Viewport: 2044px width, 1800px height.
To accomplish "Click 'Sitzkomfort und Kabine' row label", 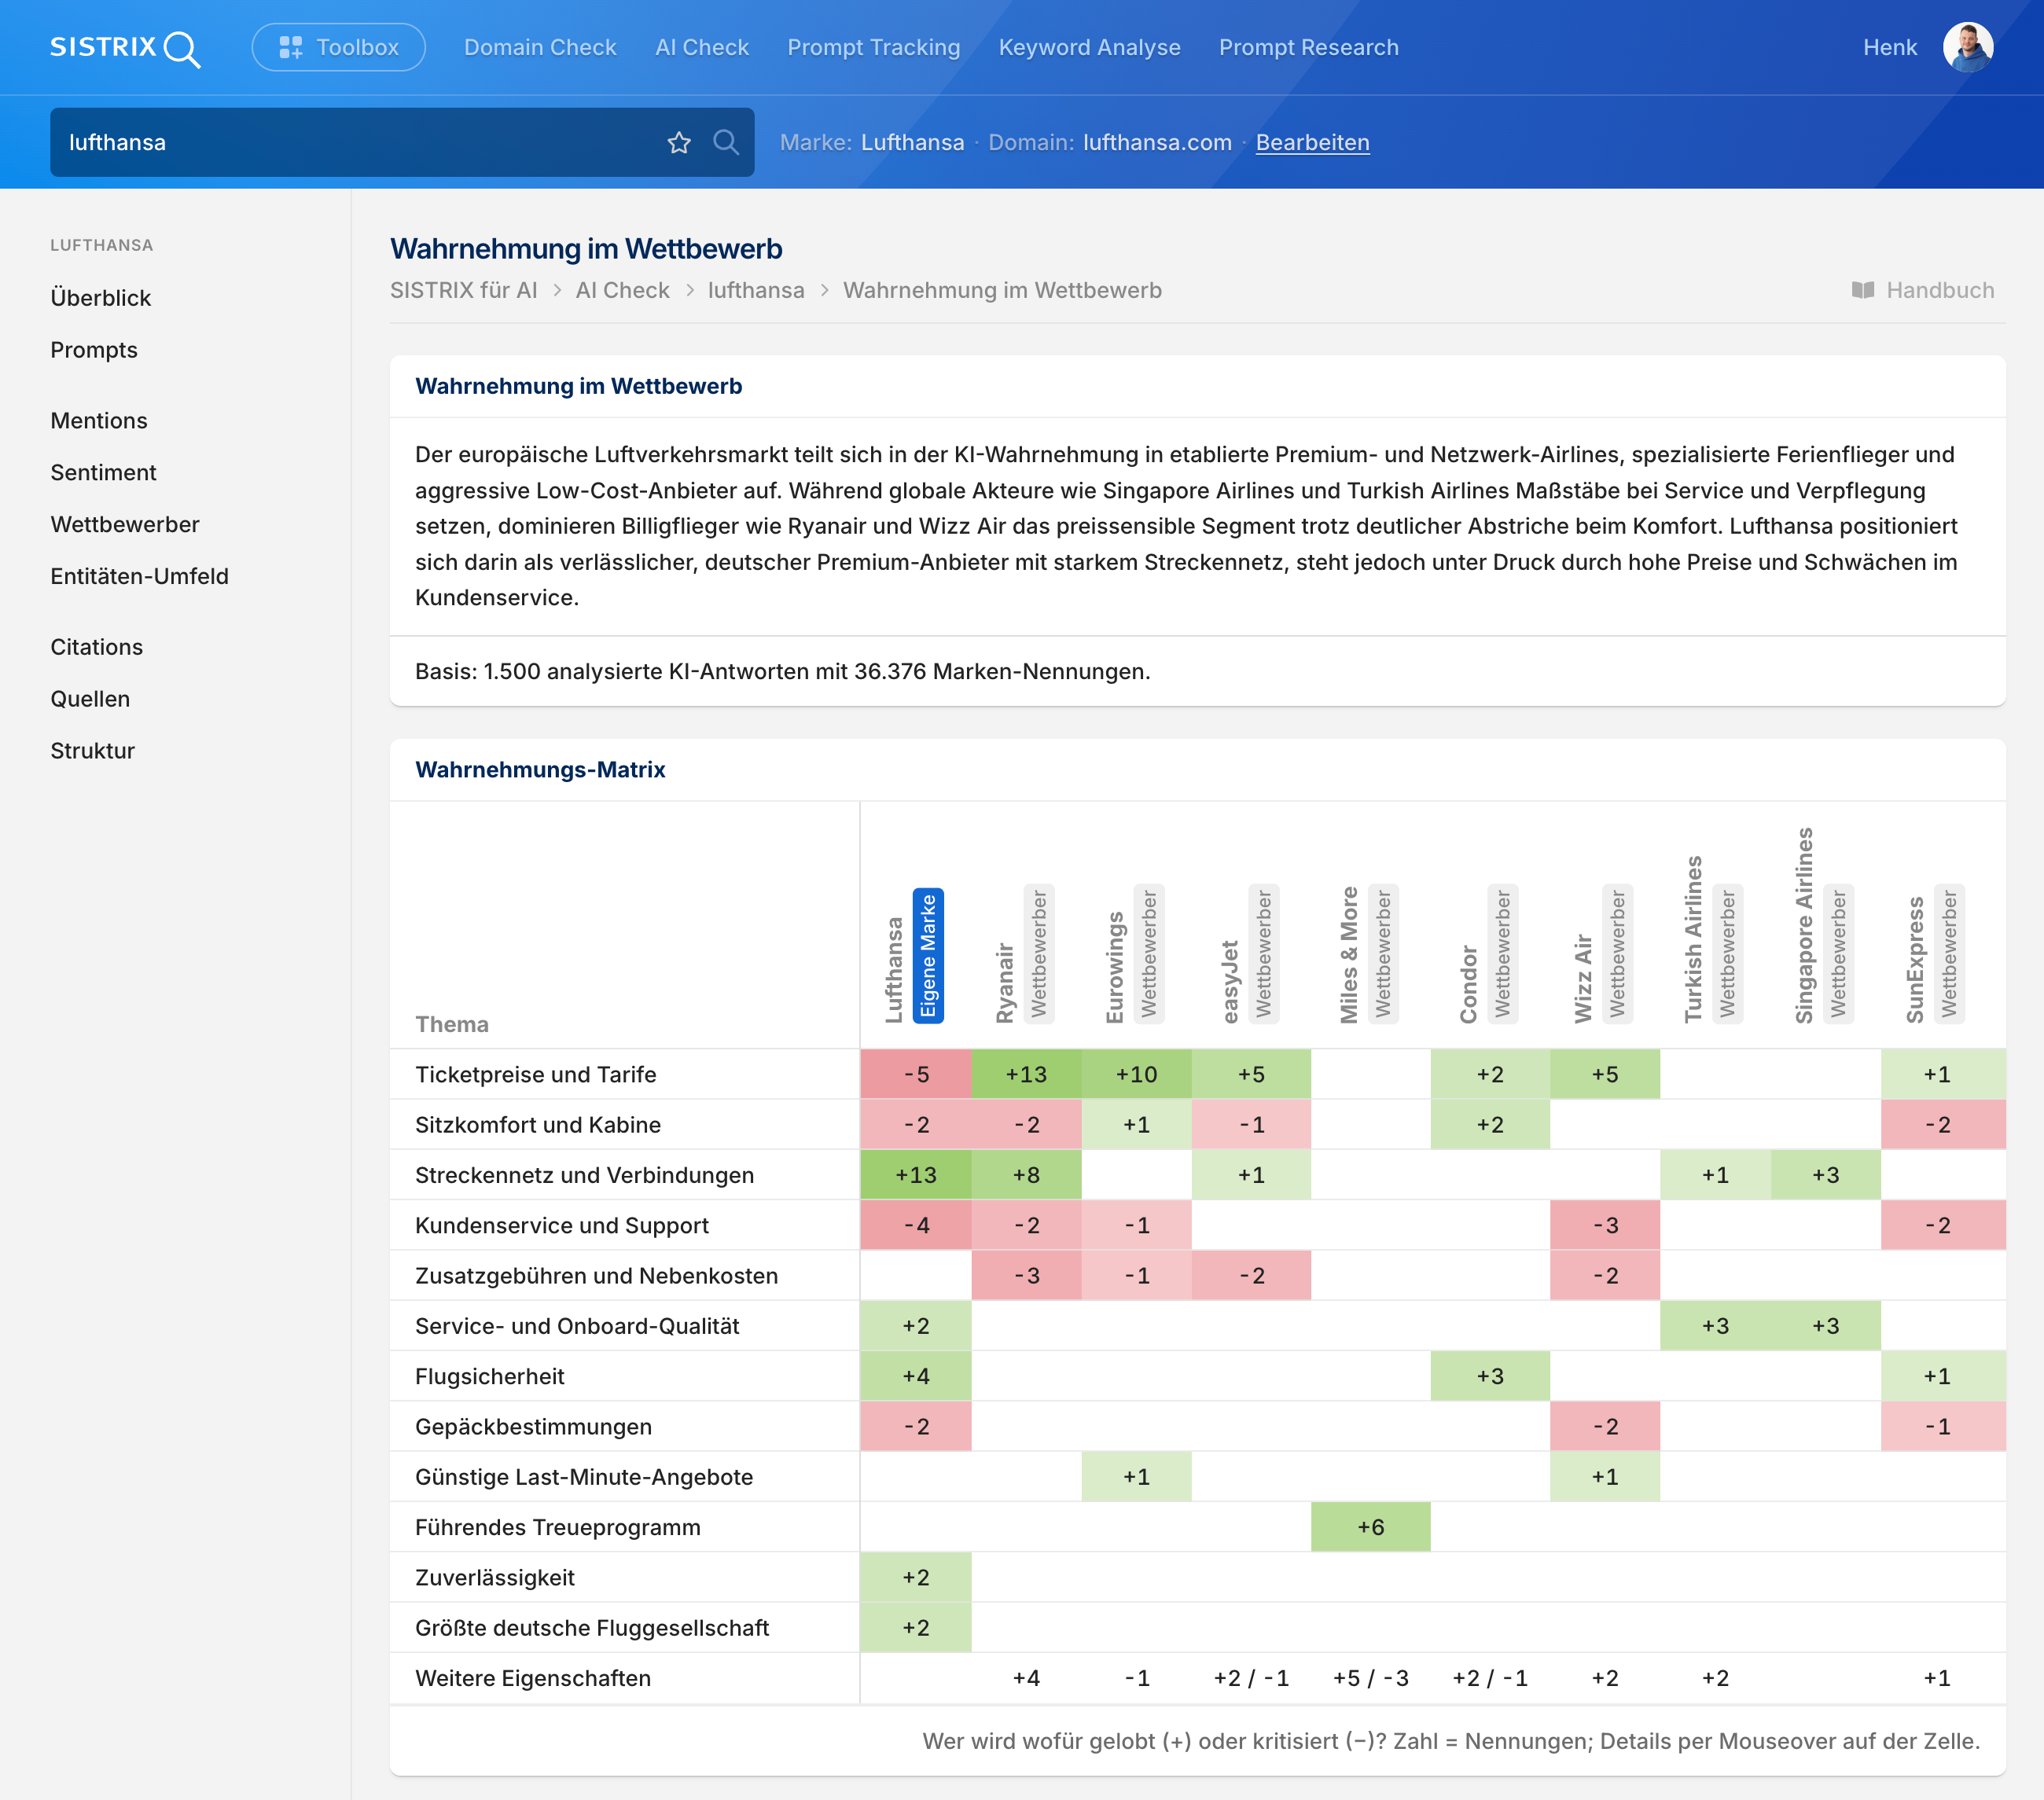I will pos(538,1124).
